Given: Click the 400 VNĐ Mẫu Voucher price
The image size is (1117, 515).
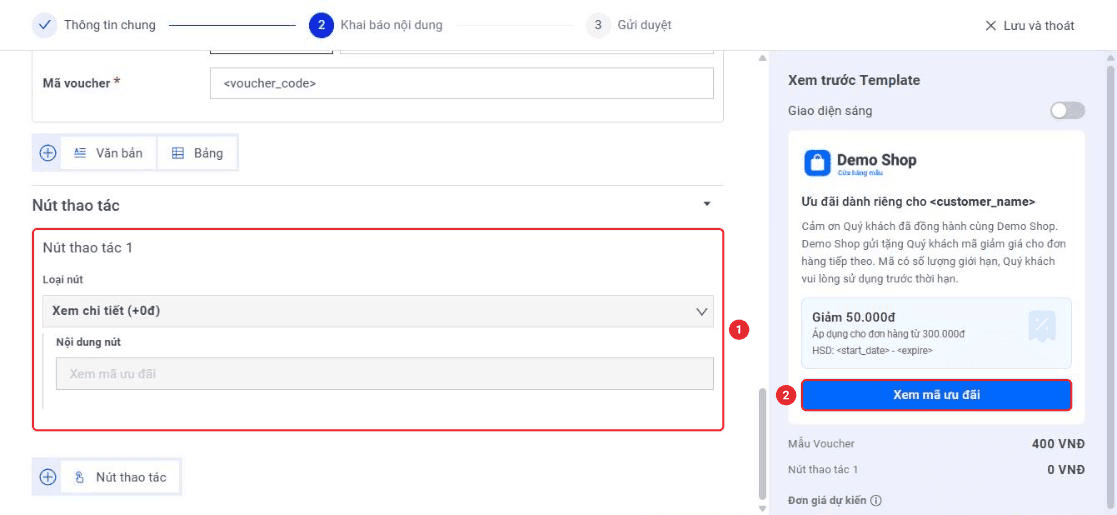Looking at the screenshot, I should pos(1058,444).
